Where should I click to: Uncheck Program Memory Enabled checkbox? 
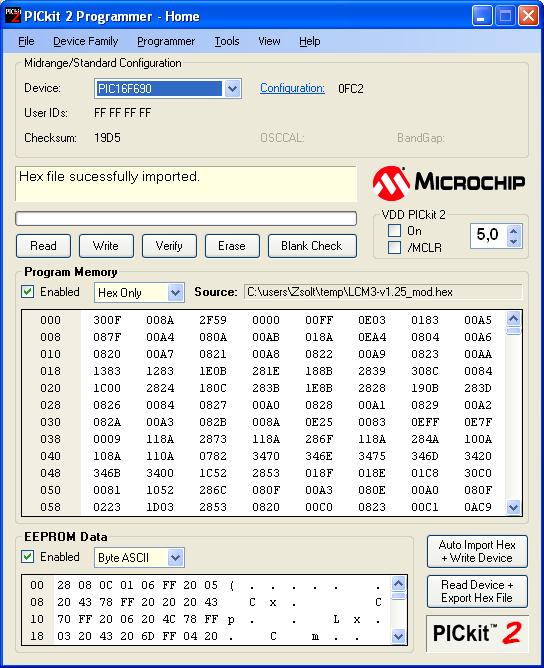28,292
